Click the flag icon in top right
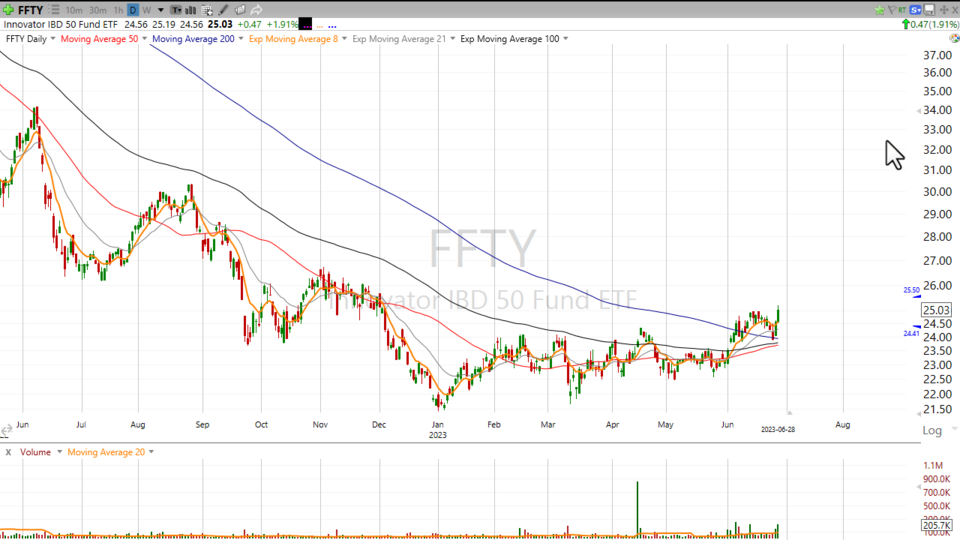This screenshot has width=960, height=540. tap(892, 10)
